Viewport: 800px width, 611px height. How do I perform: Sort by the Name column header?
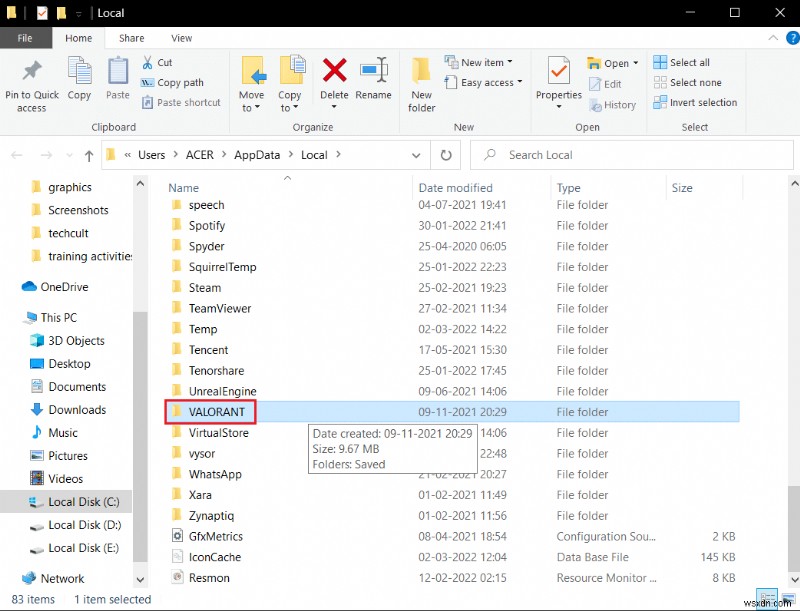click(184, 188)
